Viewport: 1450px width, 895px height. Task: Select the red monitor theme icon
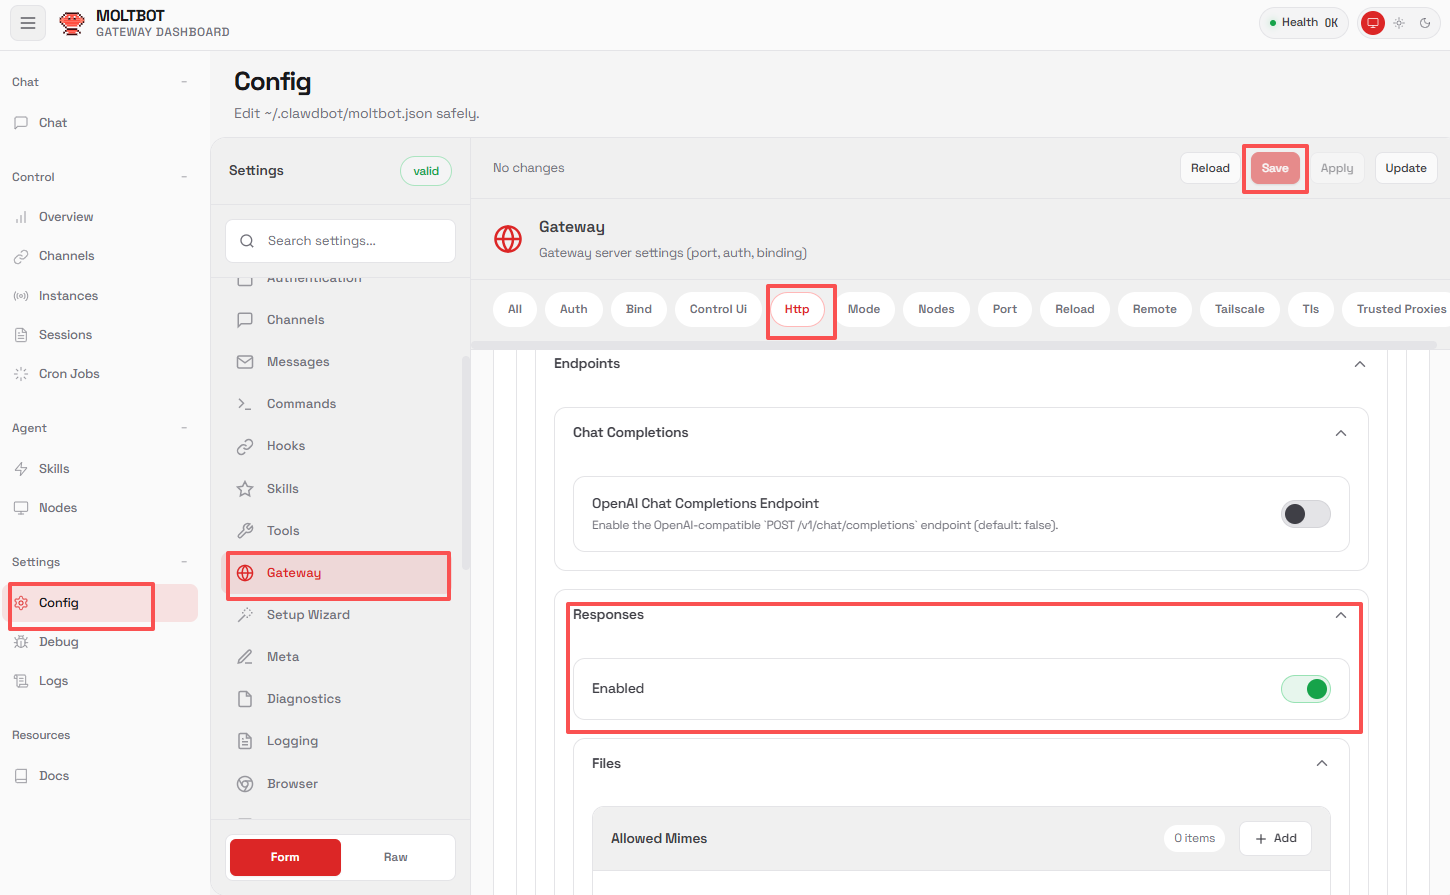1373,23
